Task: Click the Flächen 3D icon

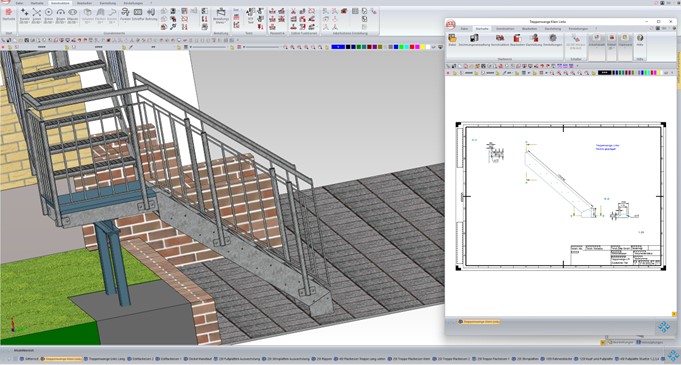Action: (x=100, y=16)
